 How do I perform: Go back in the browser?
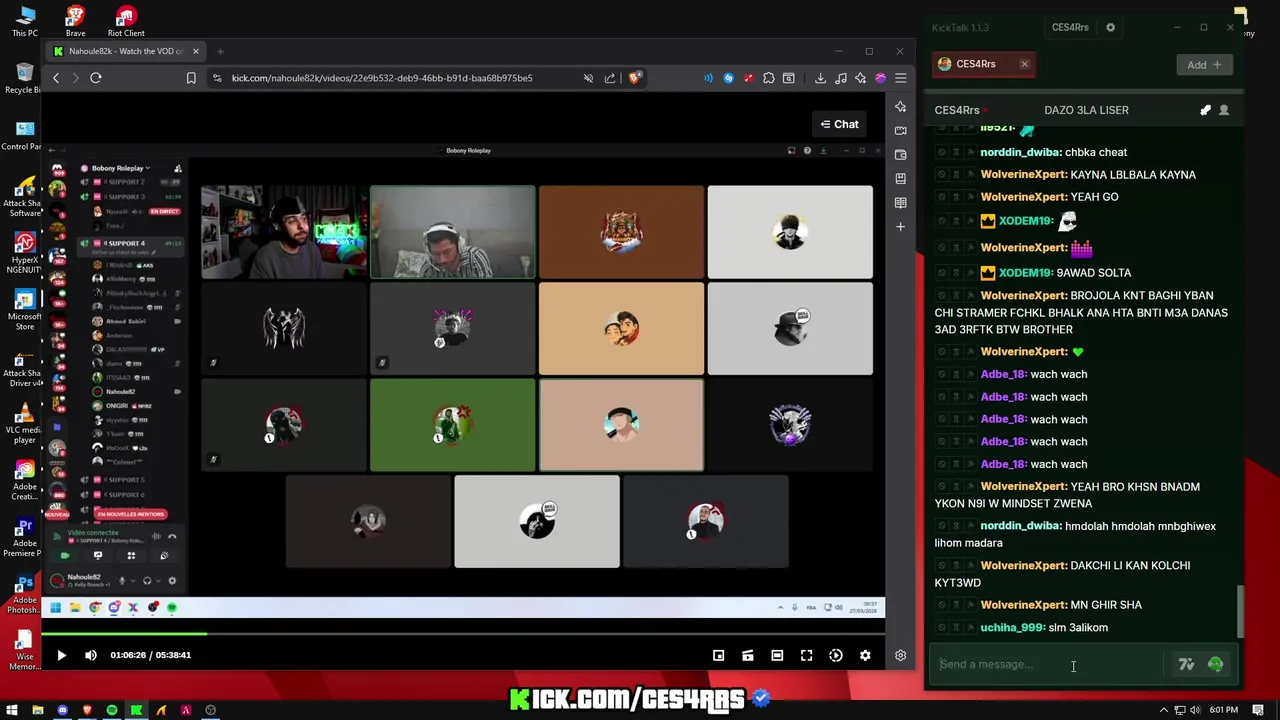[x=56, y=78]
